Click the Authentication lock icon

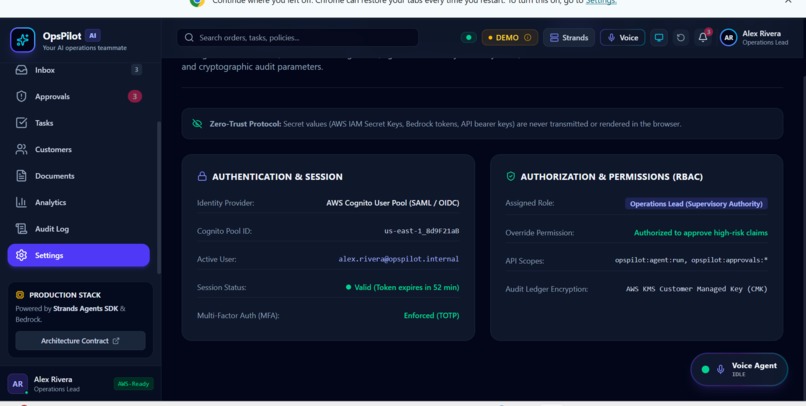202,176
